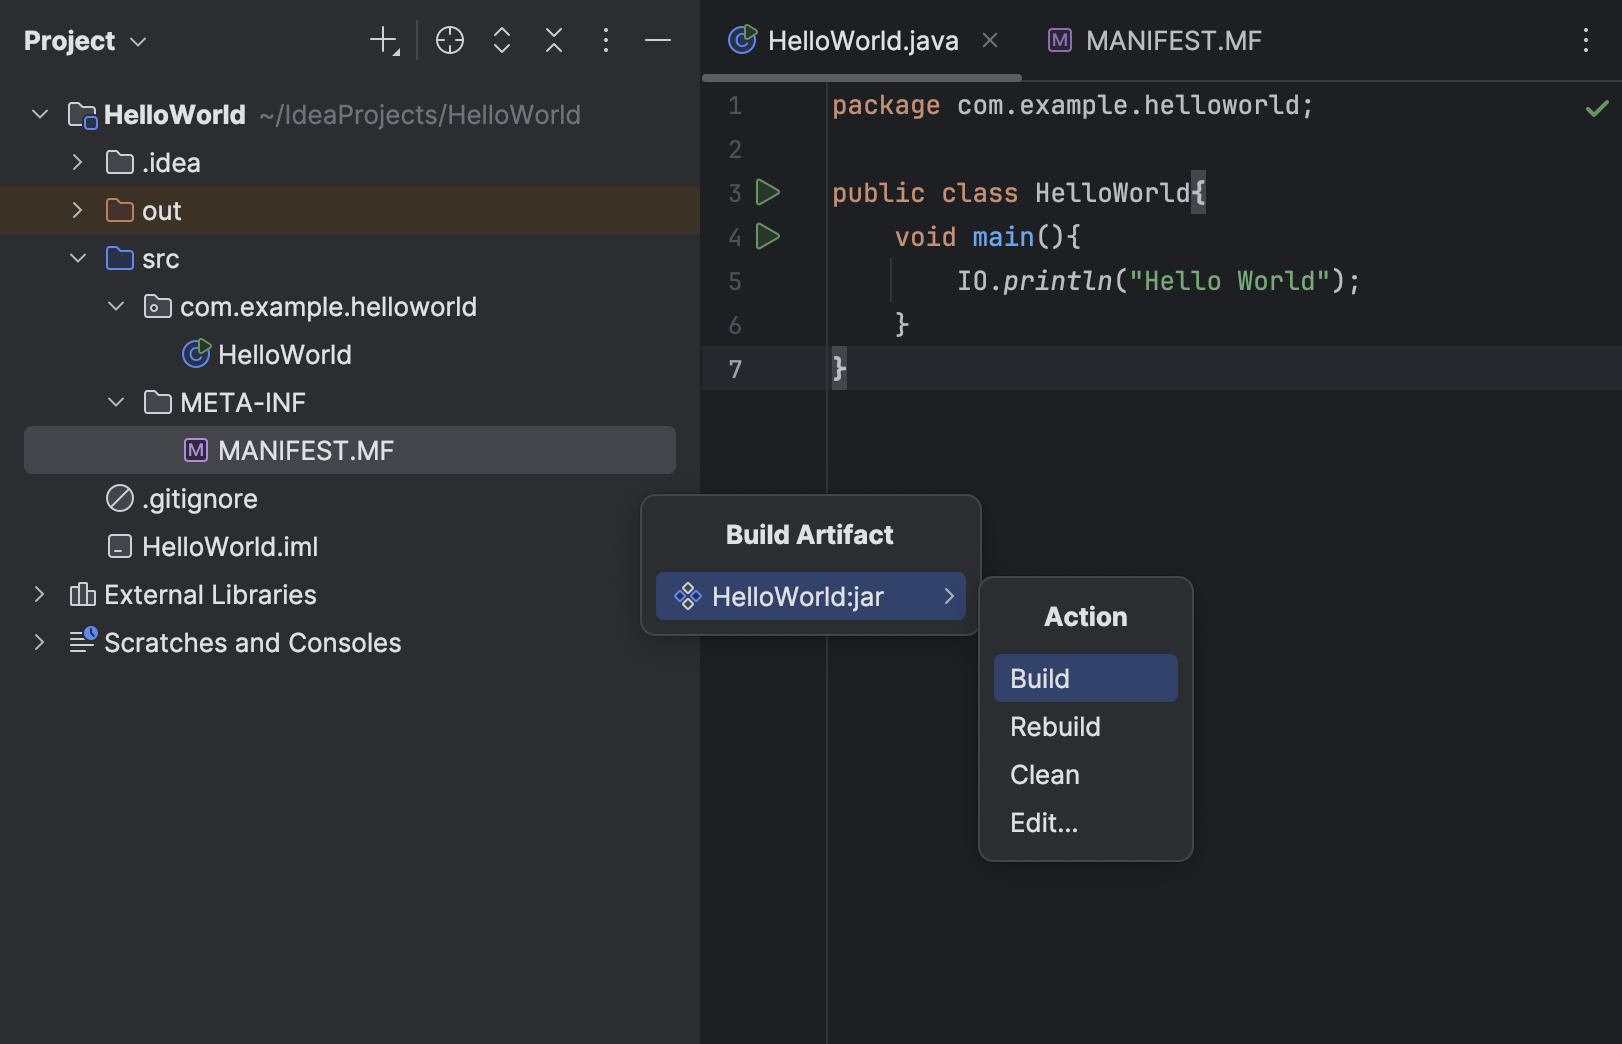Select HelloWorld:jar in Build Artifact popup
1622x1044 pixels.
[x=810, y=596]
